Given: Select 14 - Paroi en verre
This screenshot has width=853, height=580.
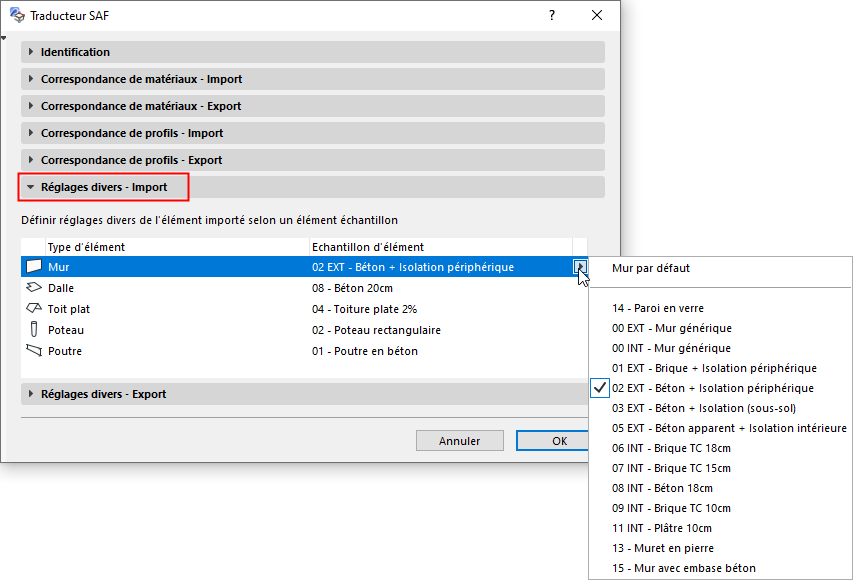Looking at the screenshot, I should 720,308.
